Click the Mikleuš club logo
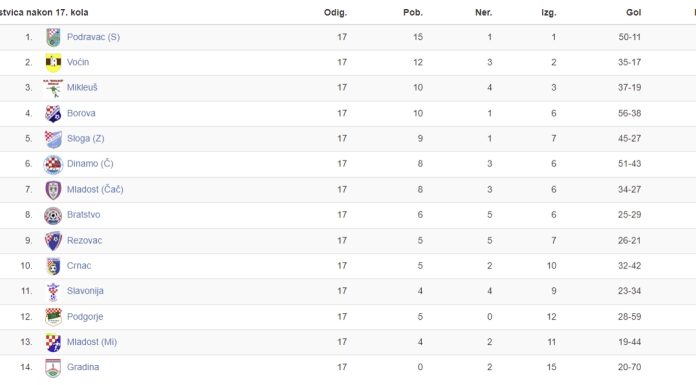The image size is (696, 385). pos(53,88)
